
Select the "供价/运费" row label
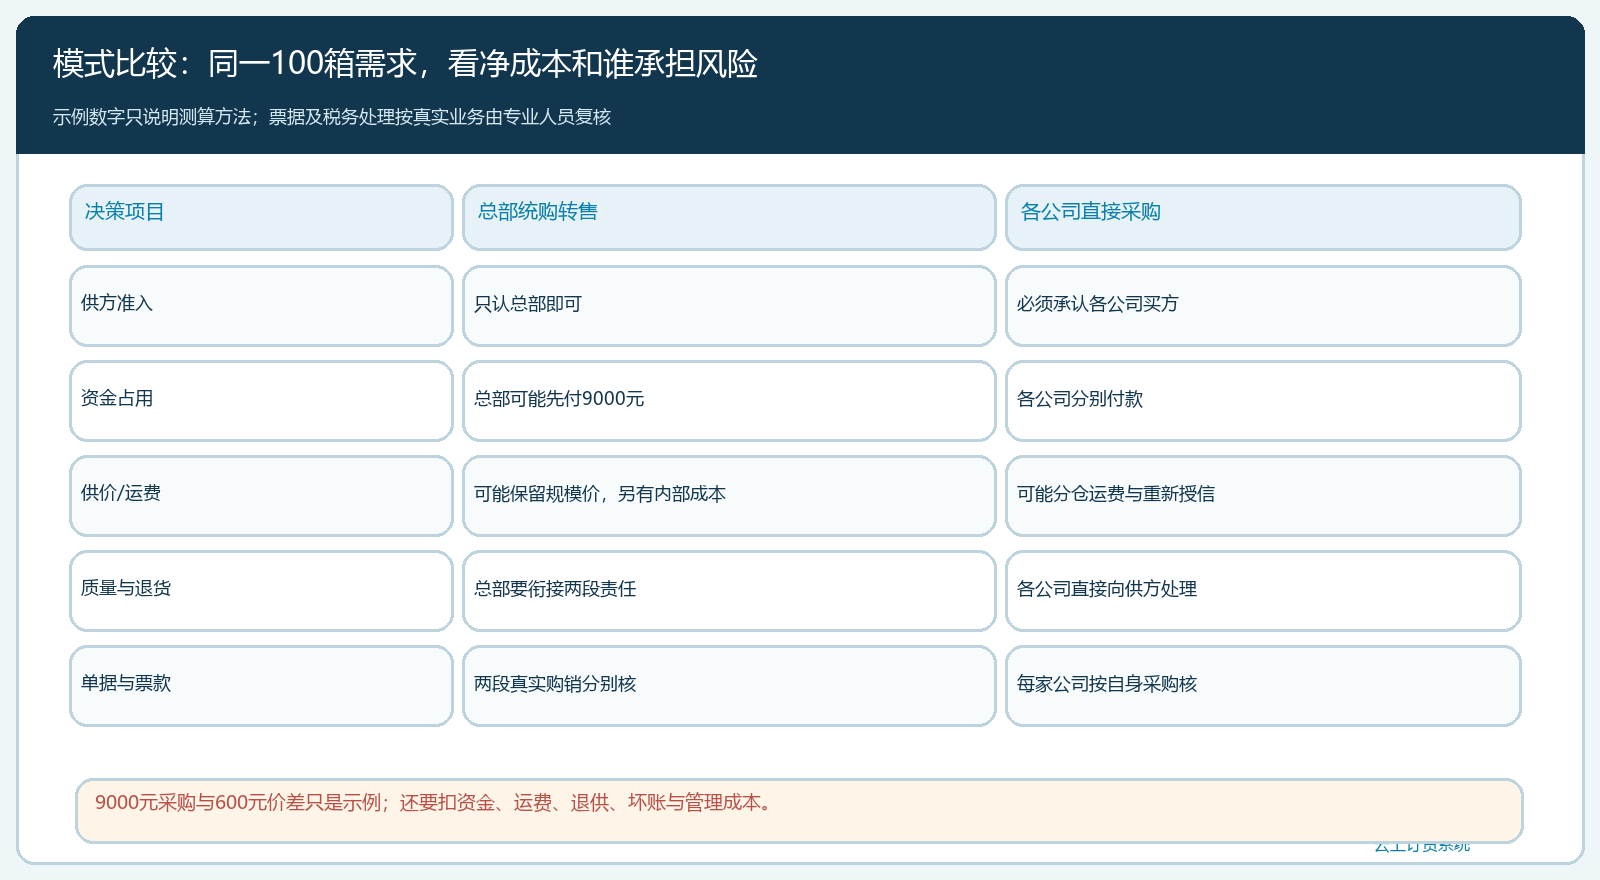tap(261, 496)
